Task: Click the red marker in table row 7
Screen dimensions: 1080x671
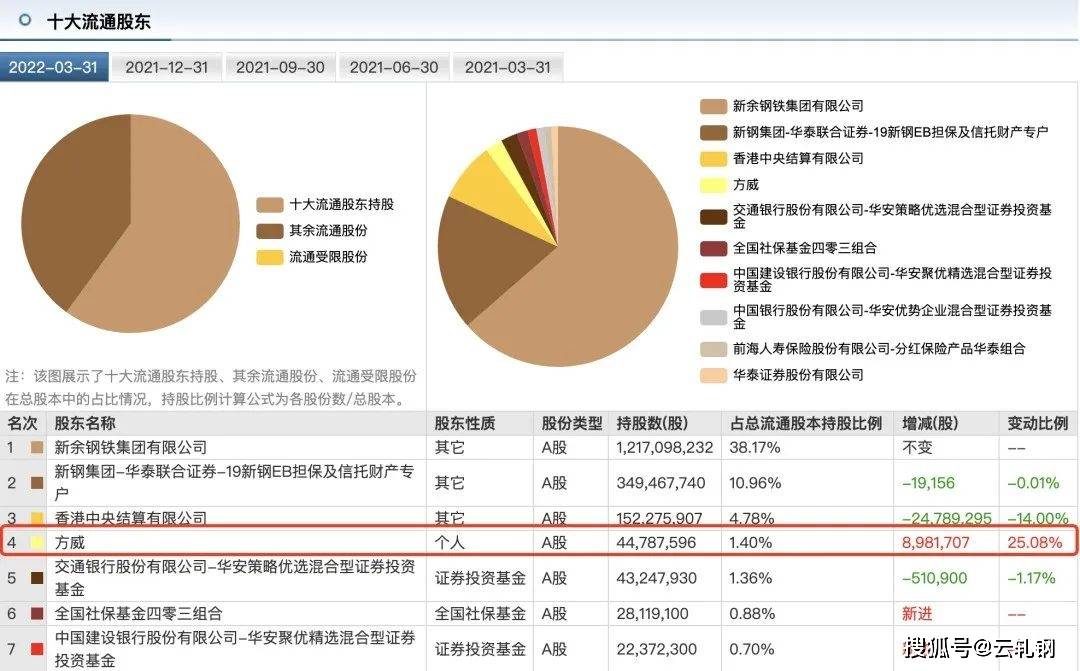Action: pyautogui.click(x=37, y=649)
